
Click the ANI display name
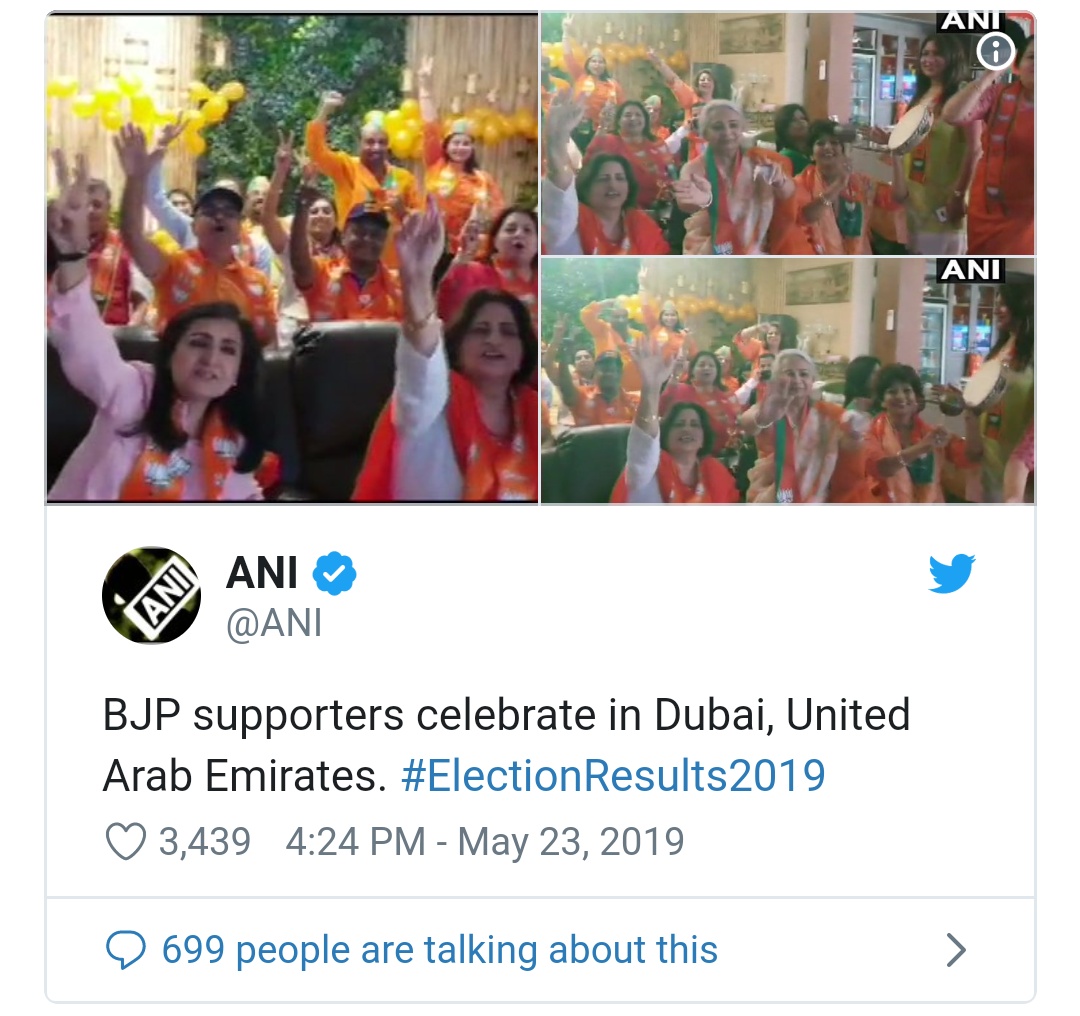point(262,573)
